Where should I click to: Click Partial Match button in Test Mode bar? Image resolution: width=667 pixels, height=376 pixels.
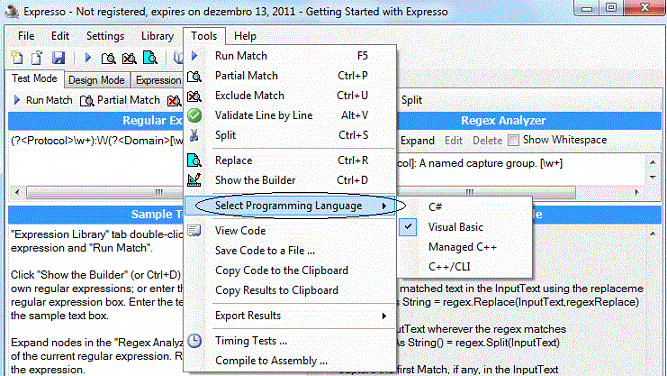(121, 100)
